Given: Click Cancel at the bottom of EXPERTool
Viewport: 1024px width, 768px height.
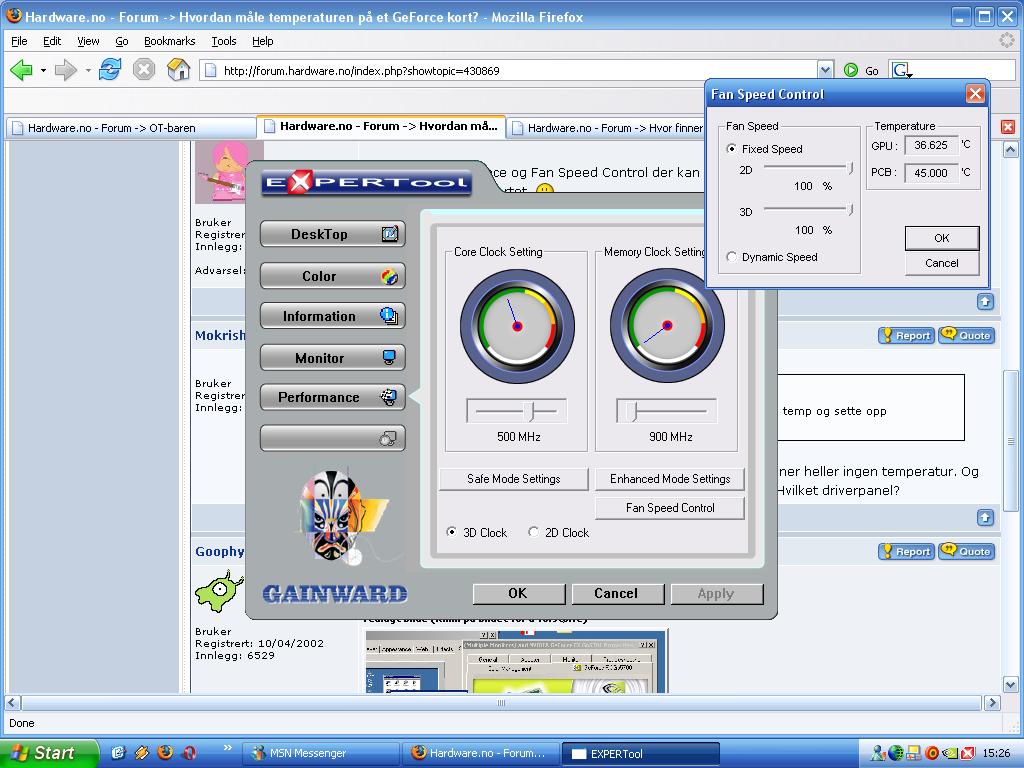Looking at the screenshot, I should [x=616, y=593].
